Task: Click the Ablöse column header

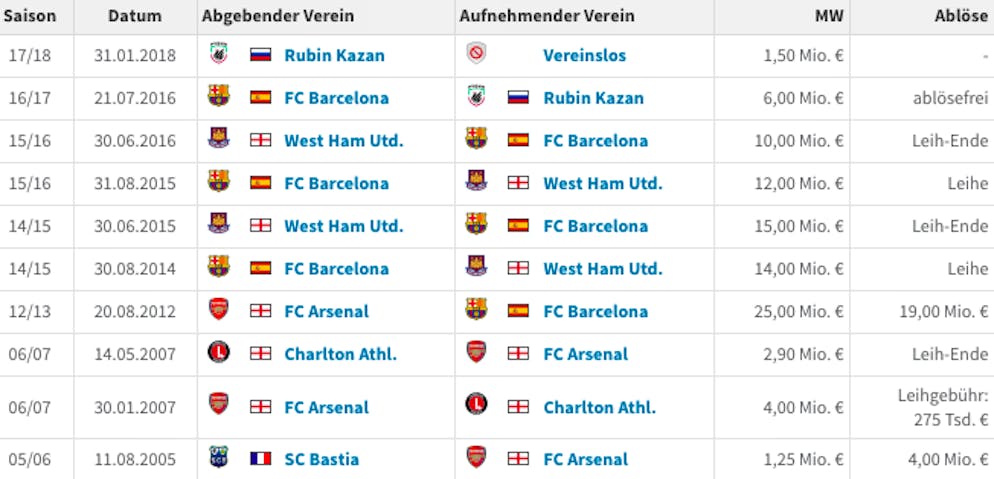Action: click(960, 16)
